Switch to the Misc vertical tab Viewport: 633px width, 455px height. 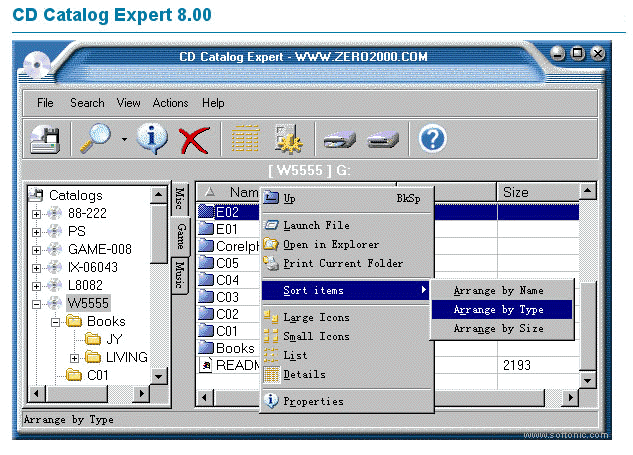coord(179,198)
